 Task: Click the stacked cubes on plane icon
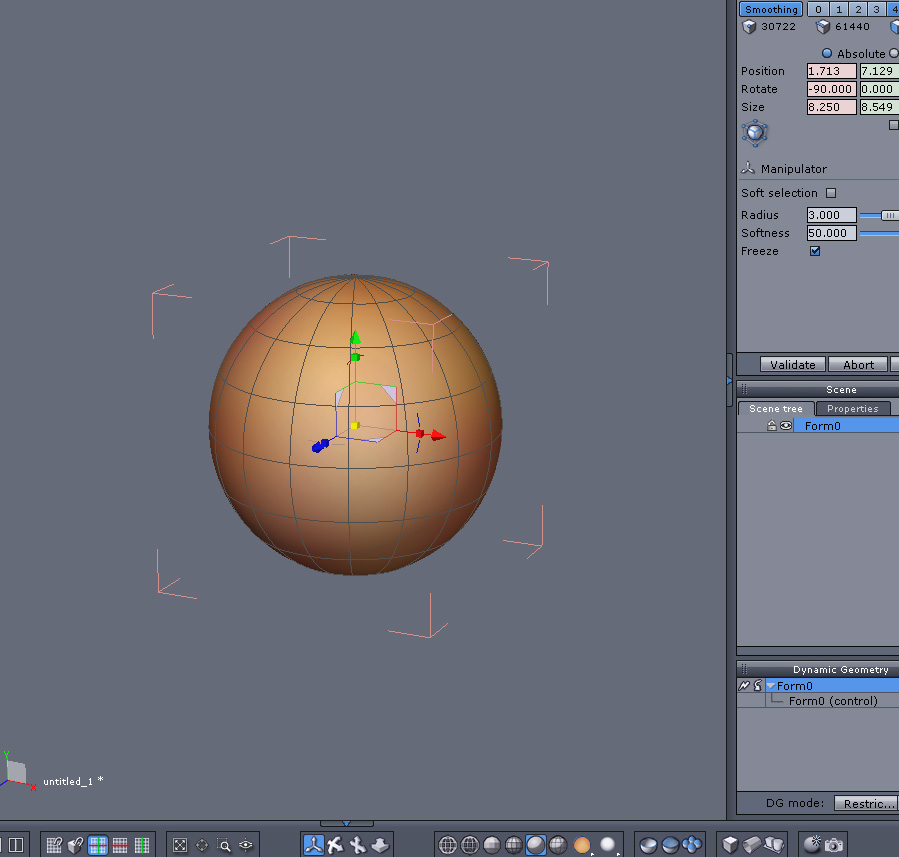tap(774, 844)
